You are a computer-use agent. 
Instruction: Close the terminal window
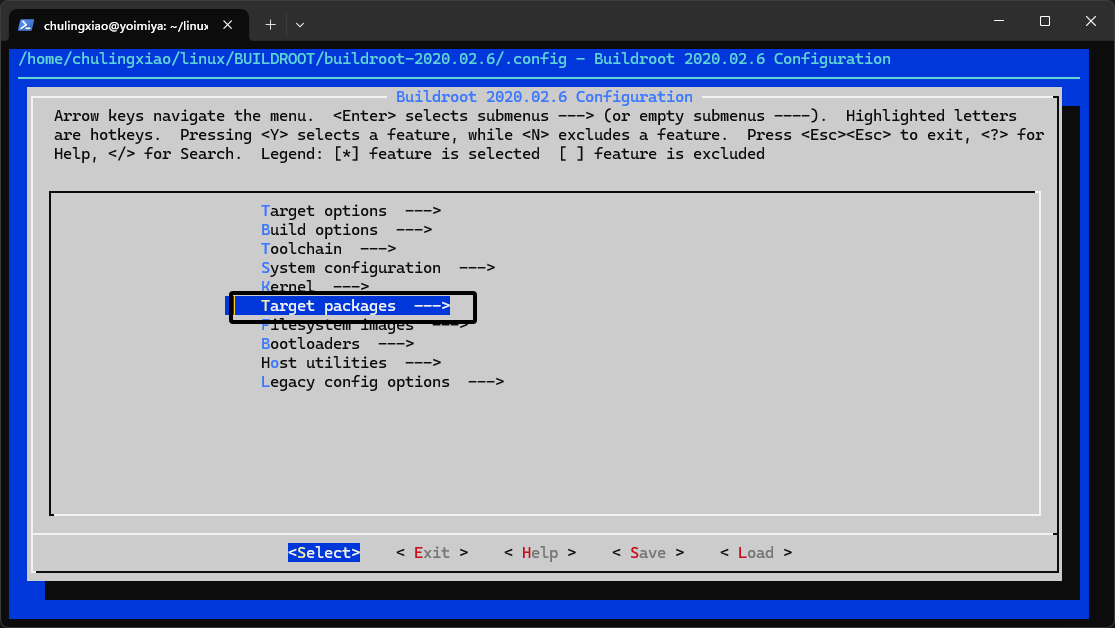pos(1091,21)
